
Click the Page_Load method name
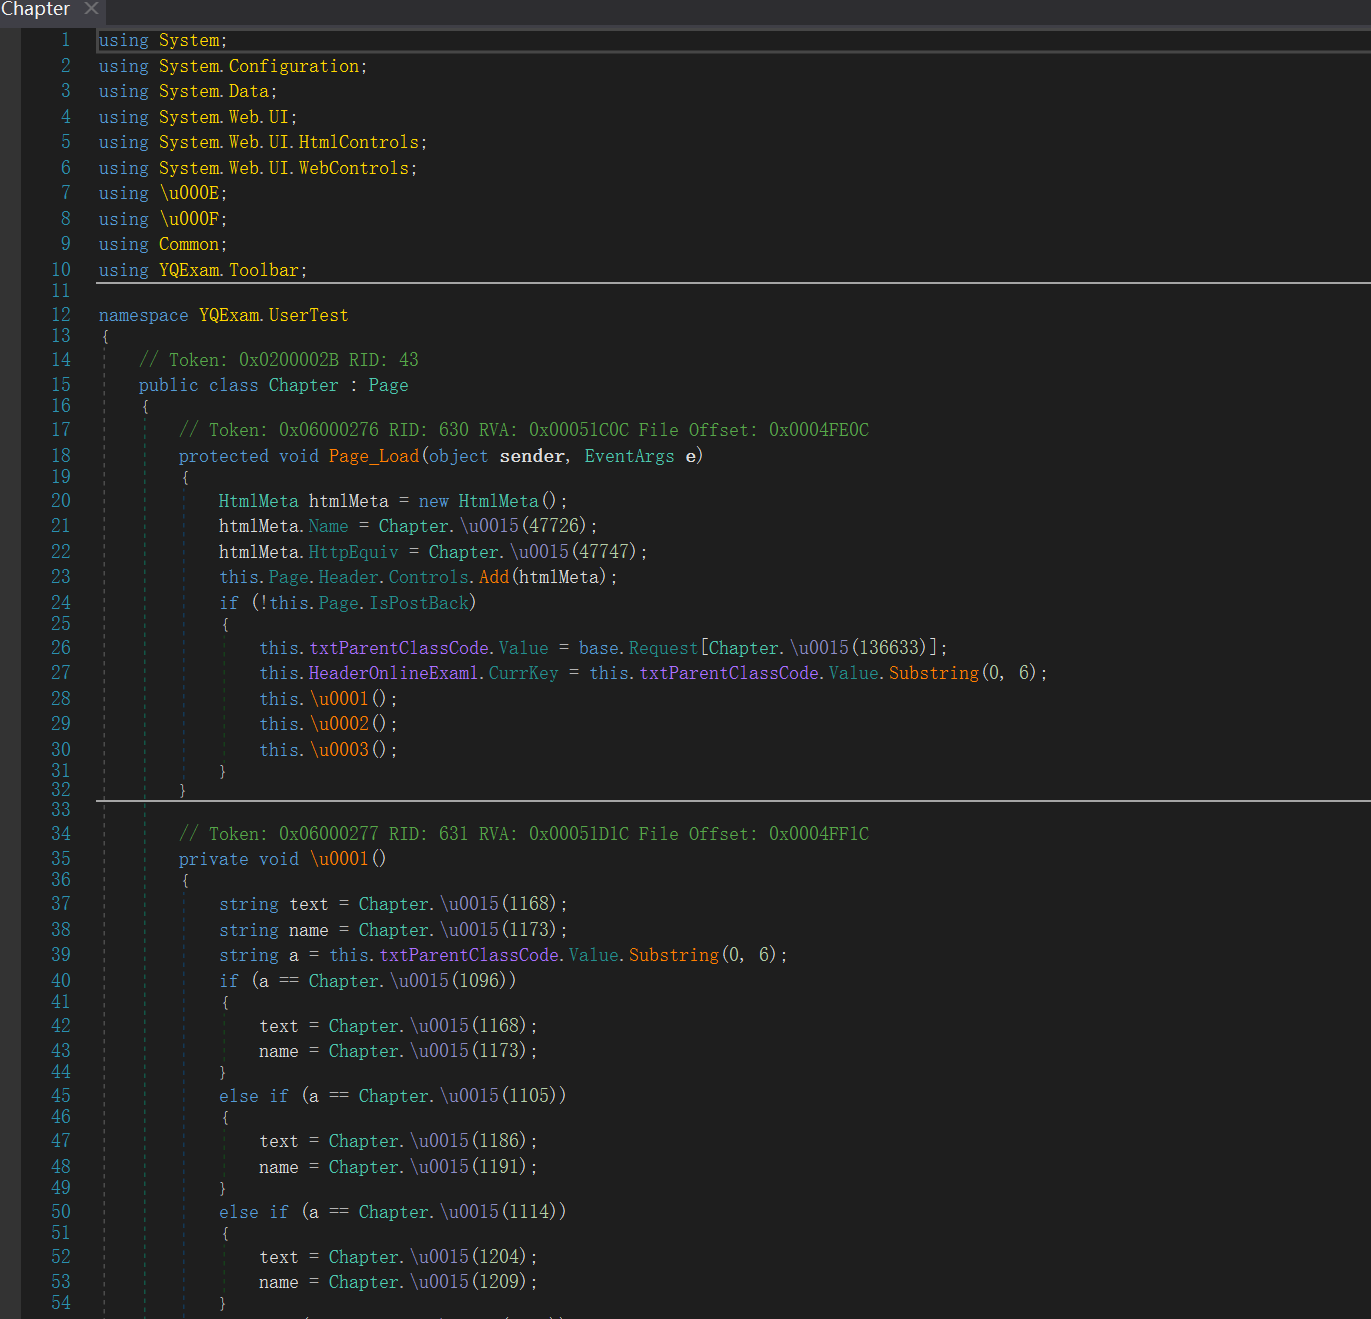pyautogui.click(x=374, y=456)
